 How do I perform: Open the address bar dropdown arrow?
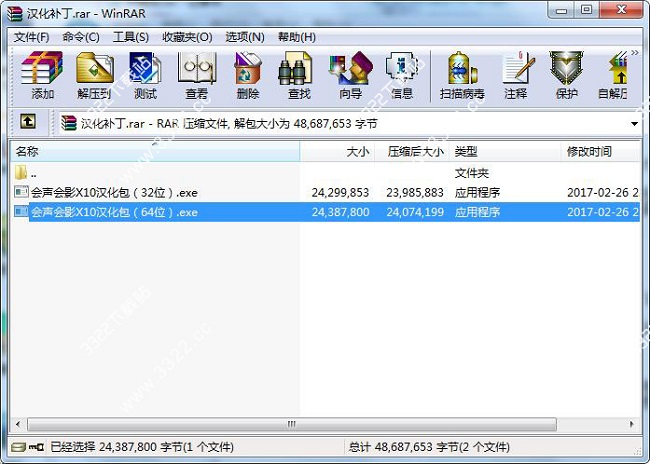coord(634,124)
